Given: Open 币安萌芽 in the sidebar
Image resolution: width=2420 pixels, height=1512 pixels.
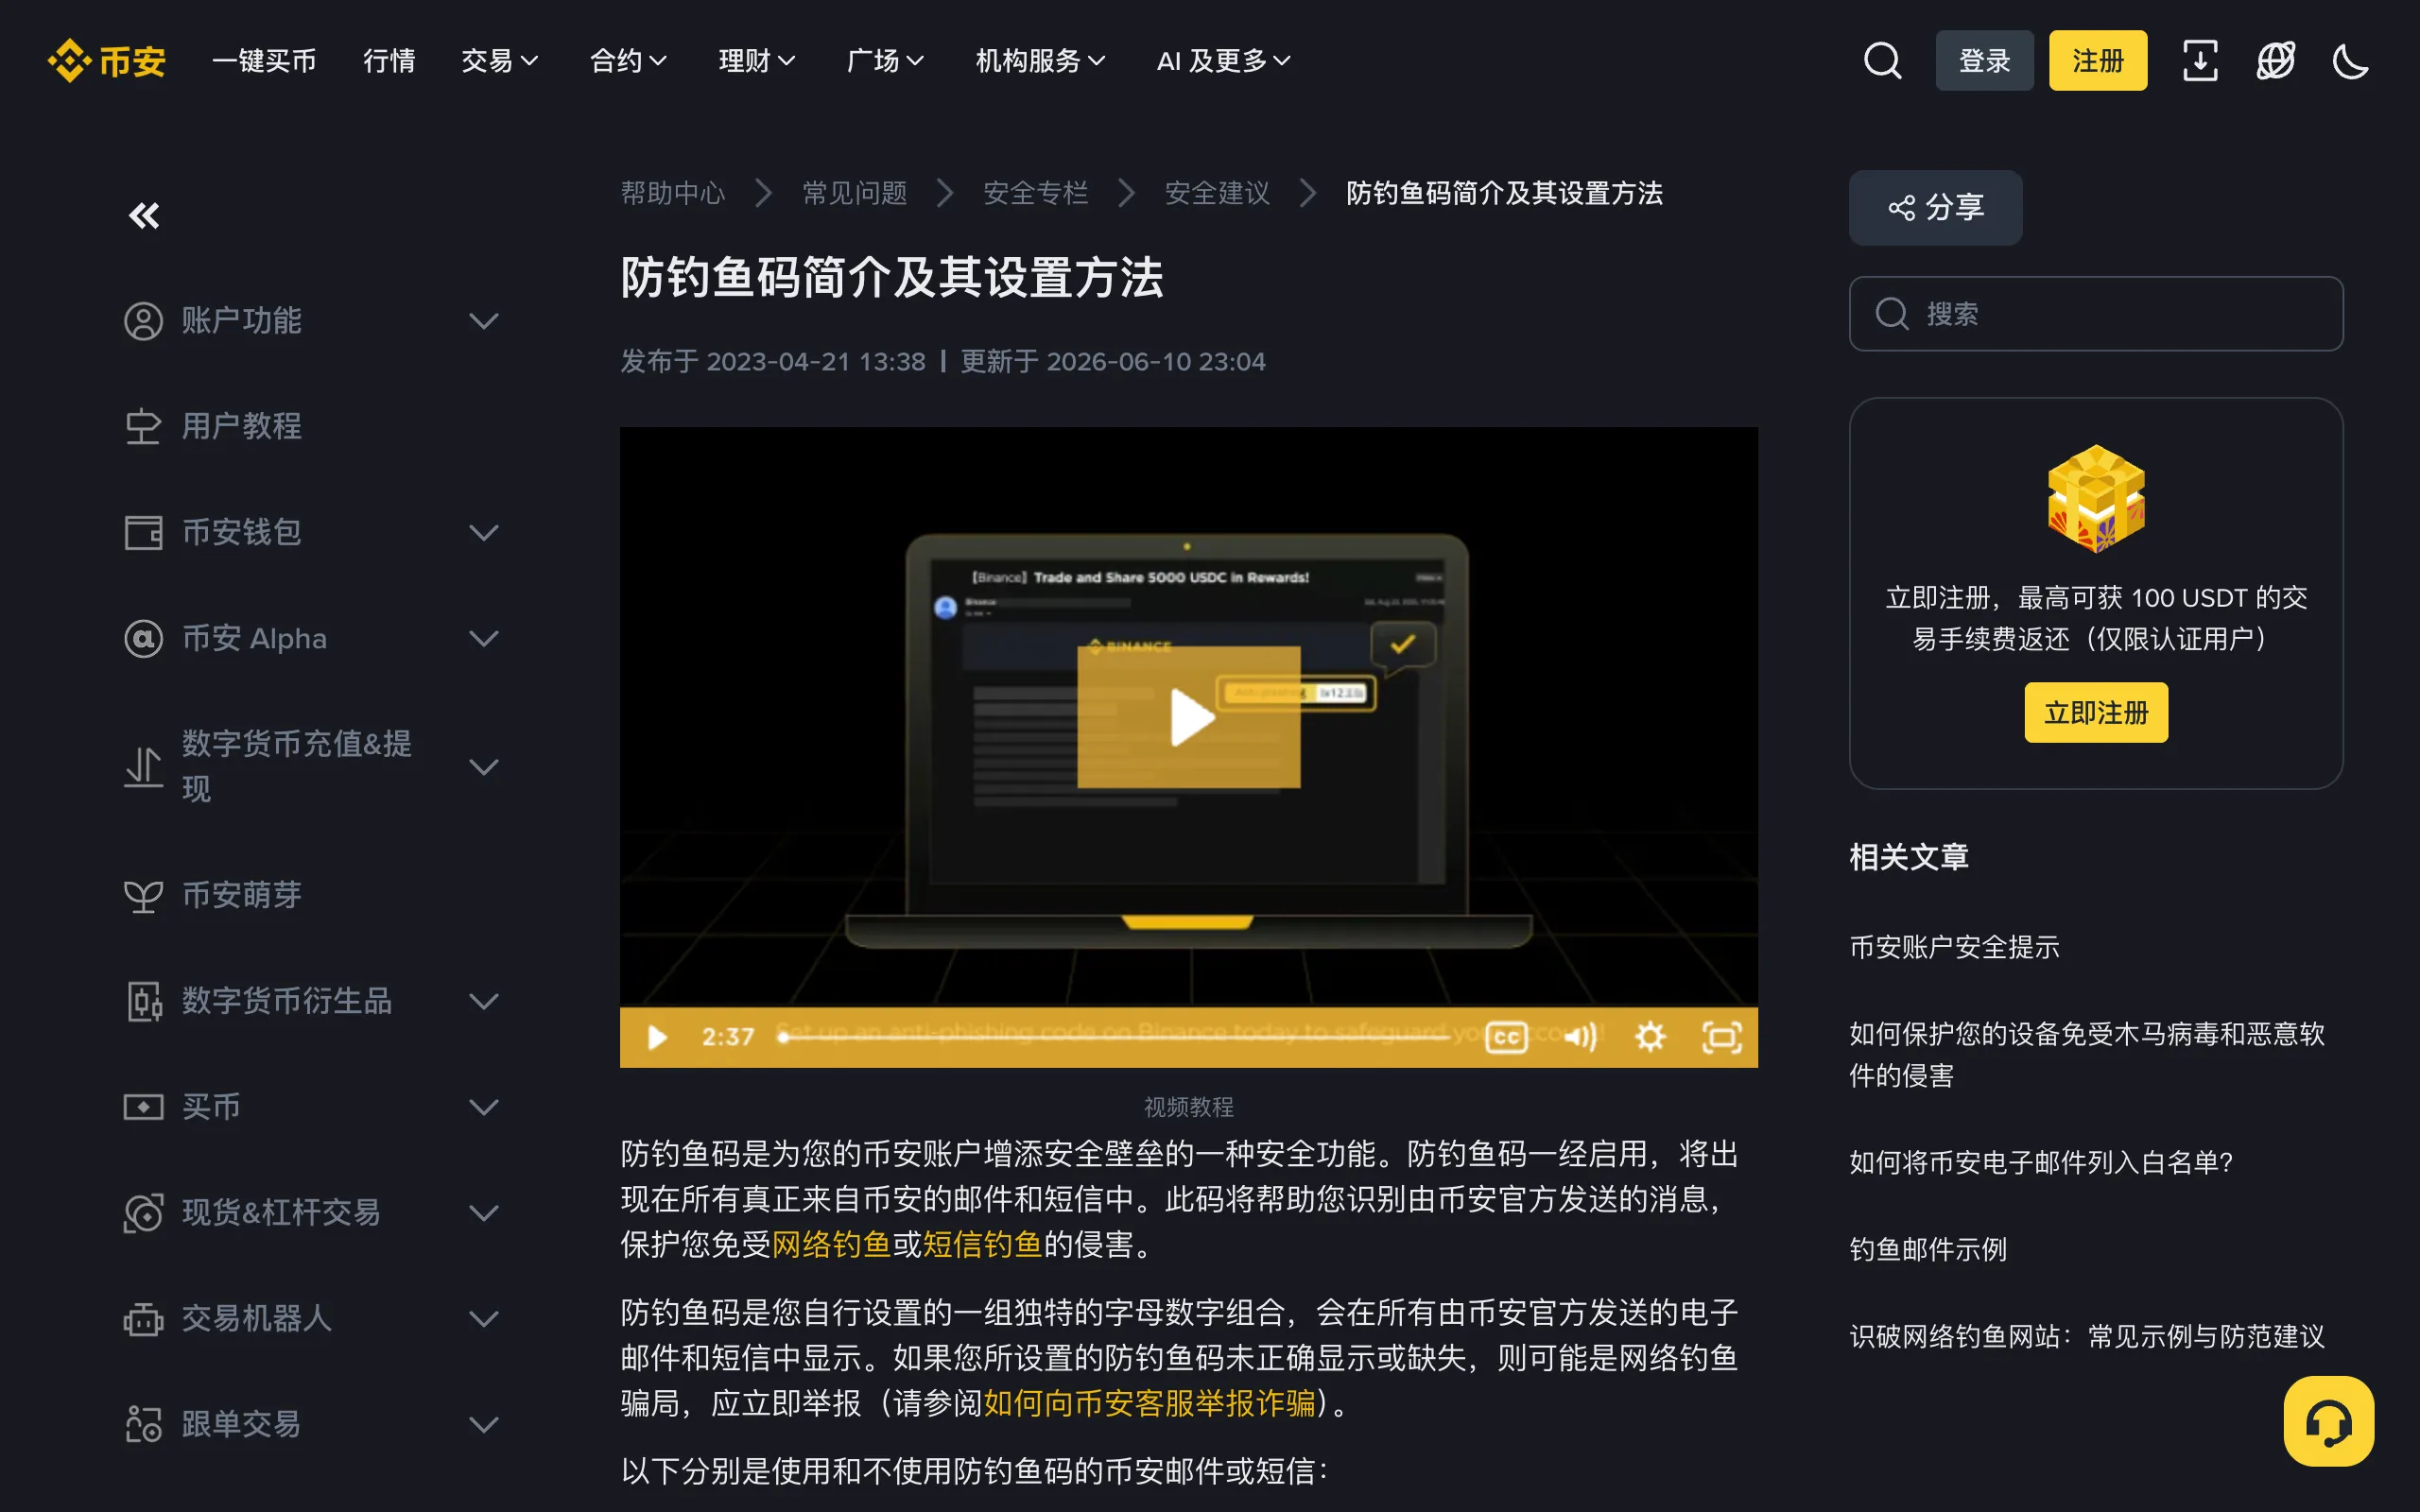Looking at the screenshot, I should tap(241, 895).
